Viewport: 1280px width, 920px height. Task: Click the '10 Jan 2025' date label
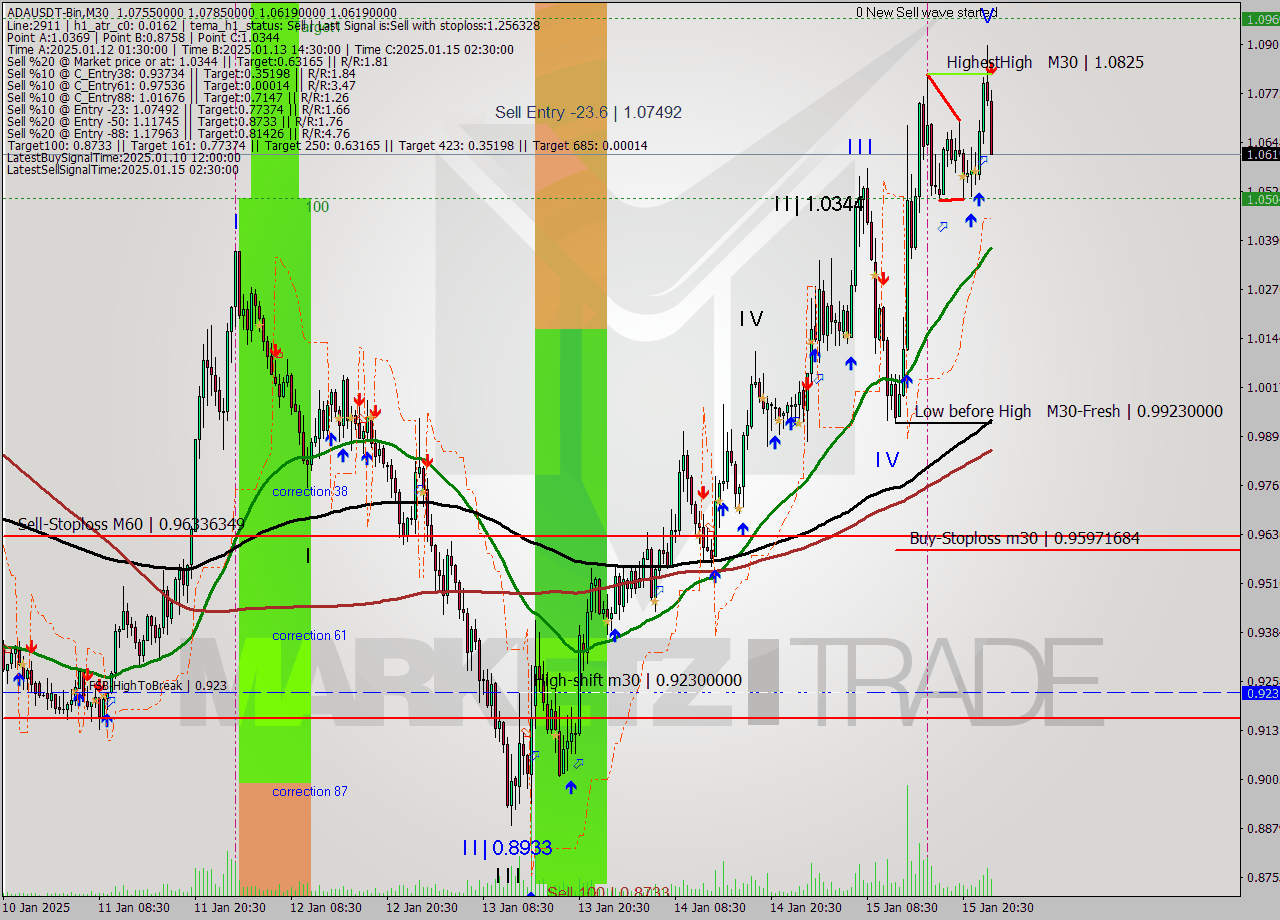tap(37, 908)
